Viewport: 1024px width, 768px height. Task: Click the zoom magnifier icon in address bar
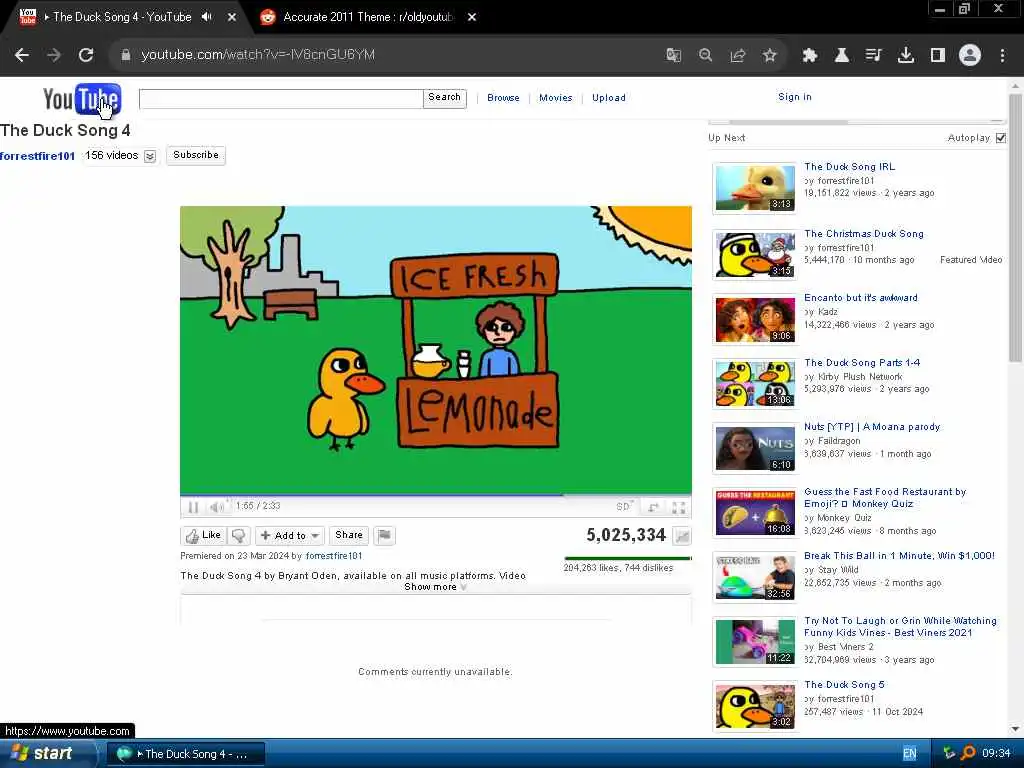[705, 55]
